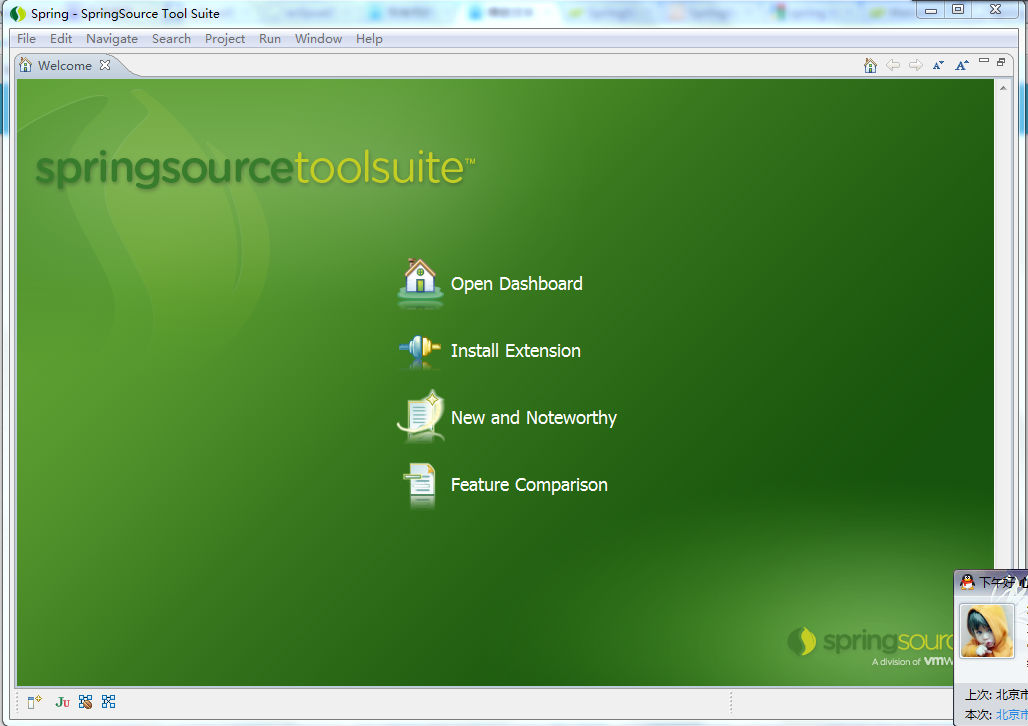Open the Project menu
This screenshot has height=726, width=1028.
(x=225, y=39)
